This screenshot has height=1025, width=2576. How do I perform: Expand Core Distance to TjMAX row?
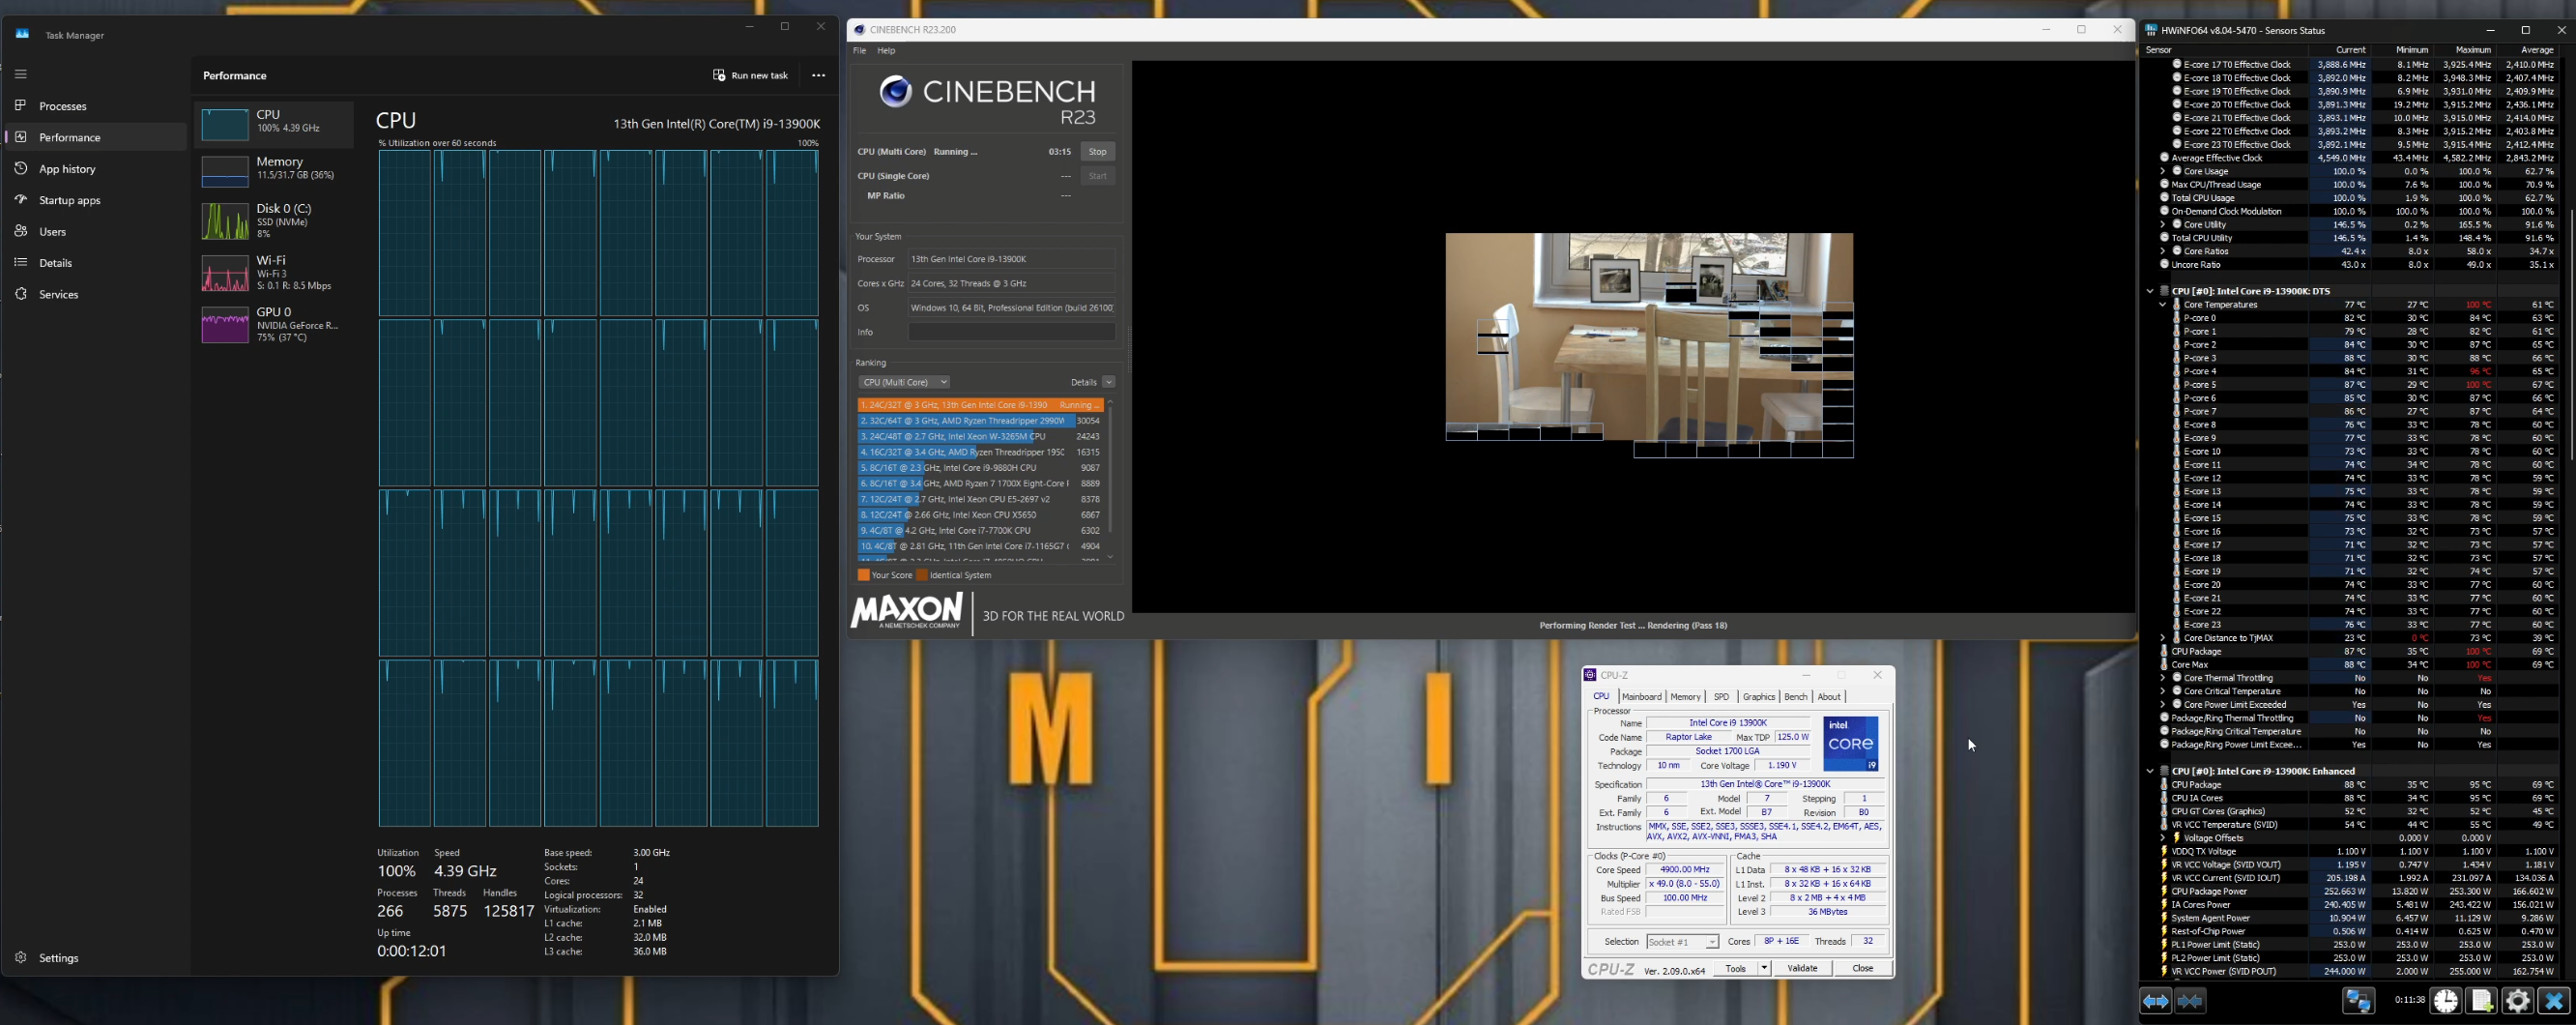(x=2162, y=638)
